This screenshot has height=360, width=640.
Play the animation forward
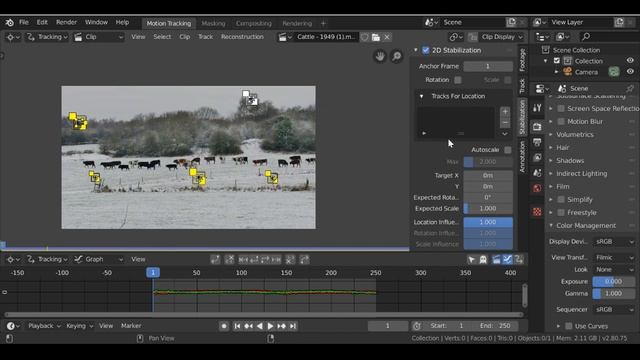(270, 326)
